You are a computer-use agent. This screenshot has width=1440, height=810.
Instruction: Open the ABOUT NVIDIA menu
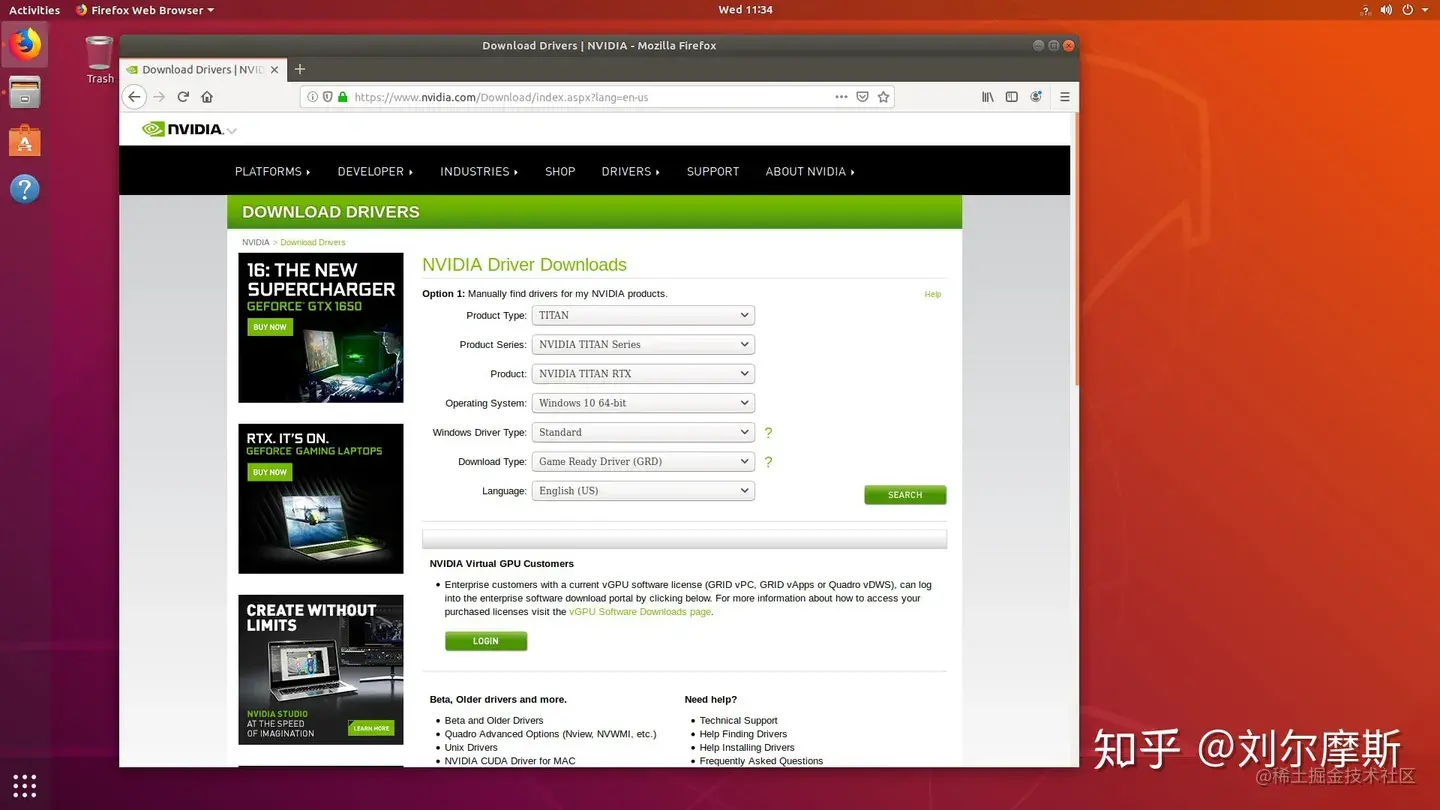pos(810,172)
